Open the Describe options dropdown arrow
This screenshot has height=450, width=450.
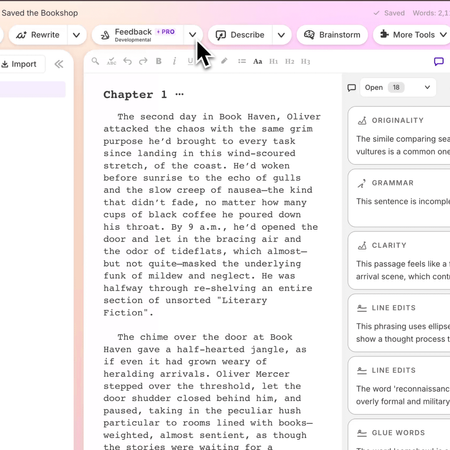[282, 35]
